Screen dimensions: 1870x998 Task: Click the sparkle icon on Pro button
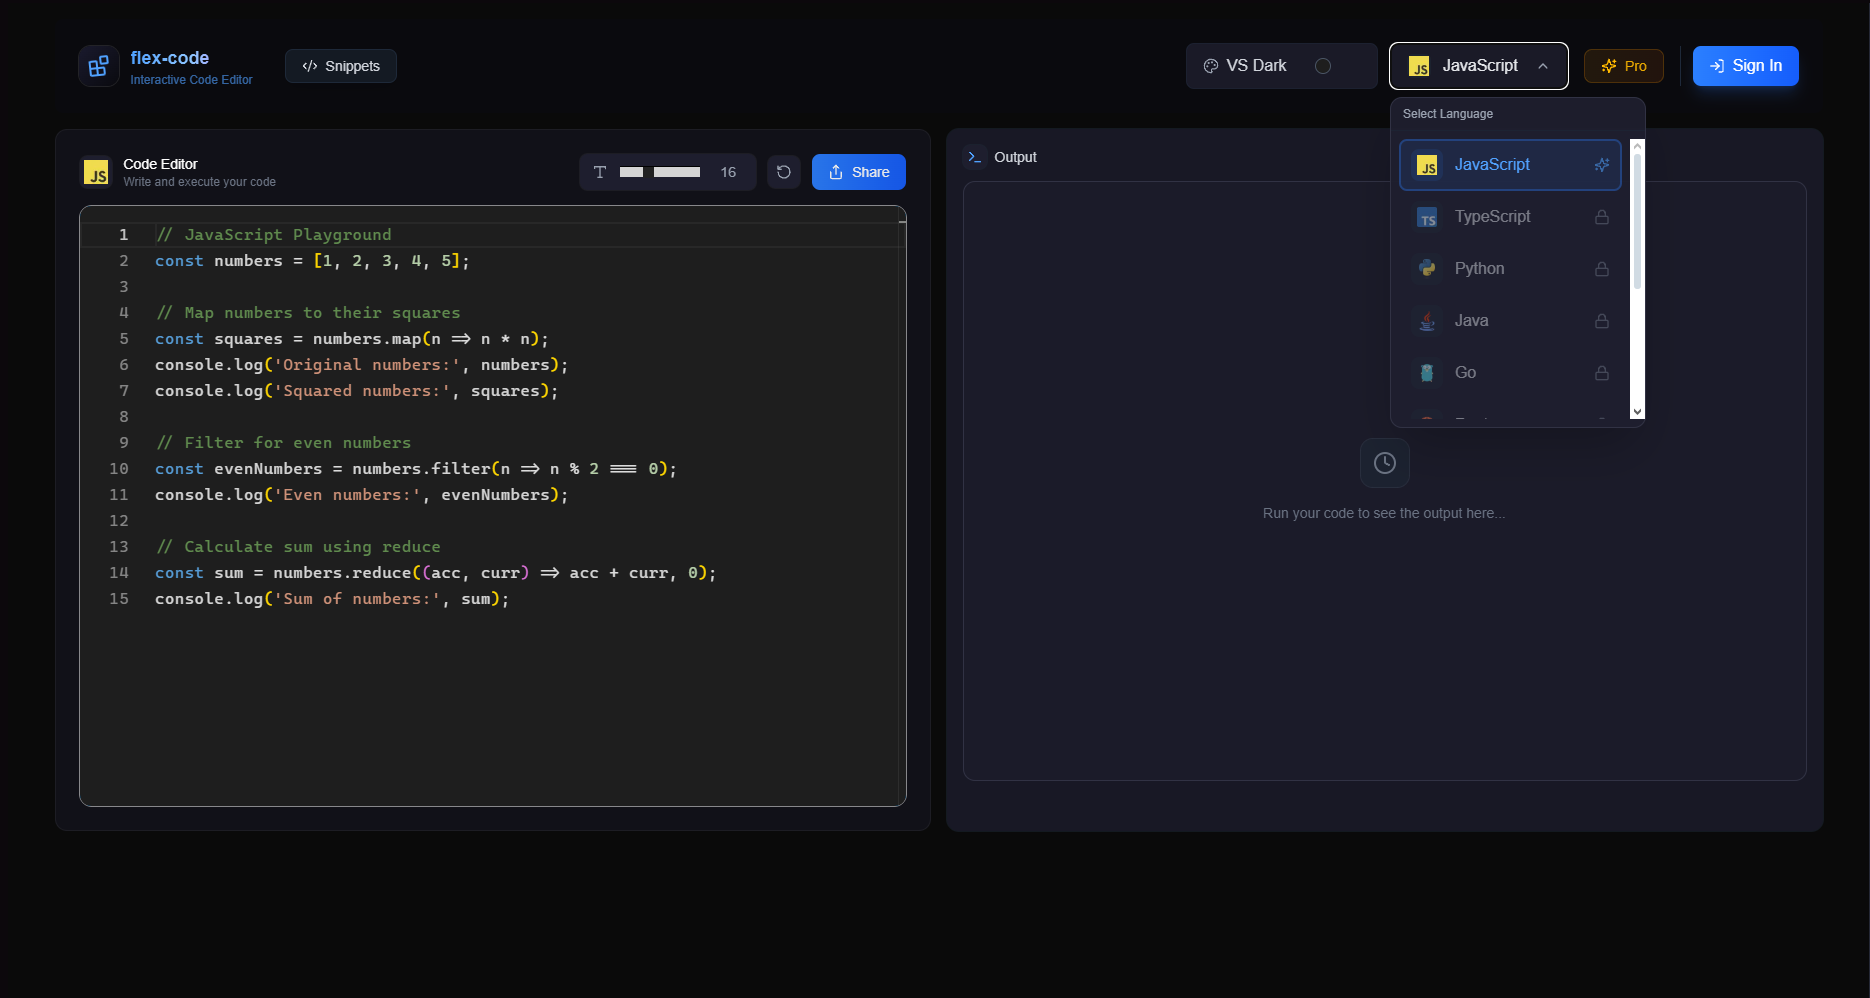point(1609,66)
